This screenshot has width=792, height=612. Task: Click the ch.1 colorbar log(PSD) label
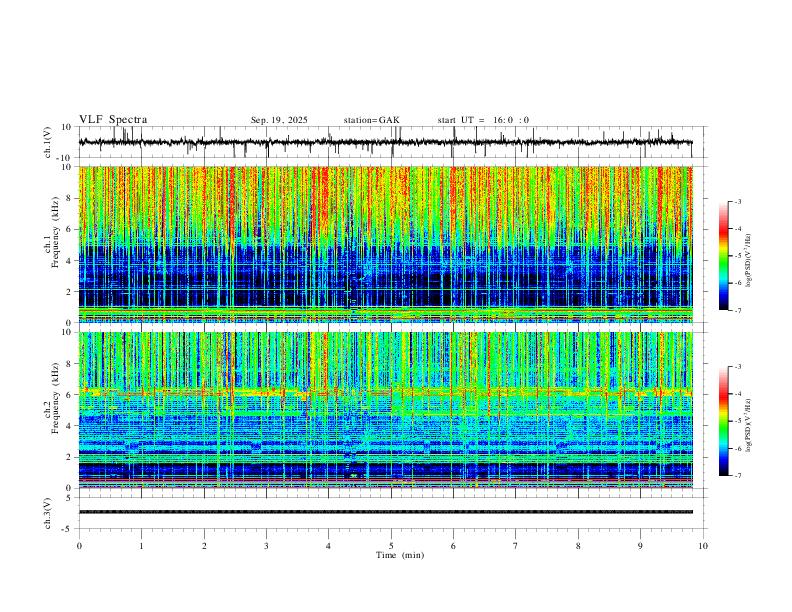(750, 261)
